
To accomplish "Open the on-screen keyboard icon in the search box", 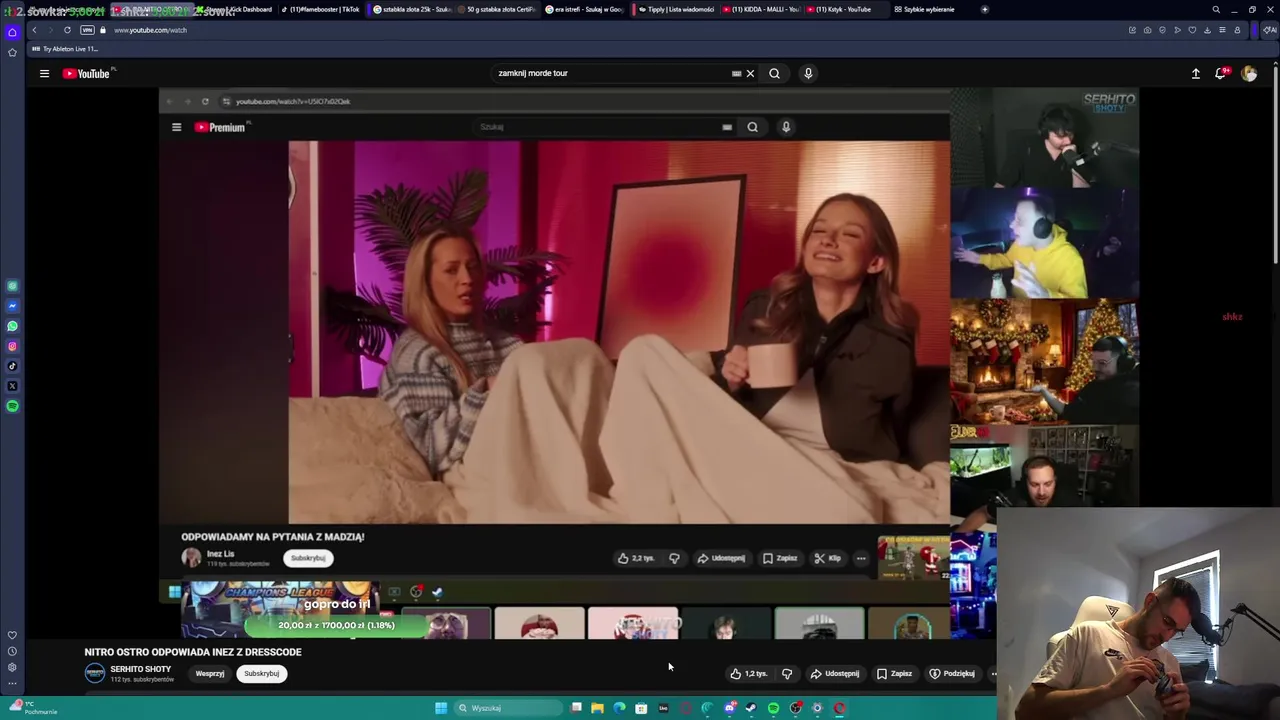I will tap(736, 73).
